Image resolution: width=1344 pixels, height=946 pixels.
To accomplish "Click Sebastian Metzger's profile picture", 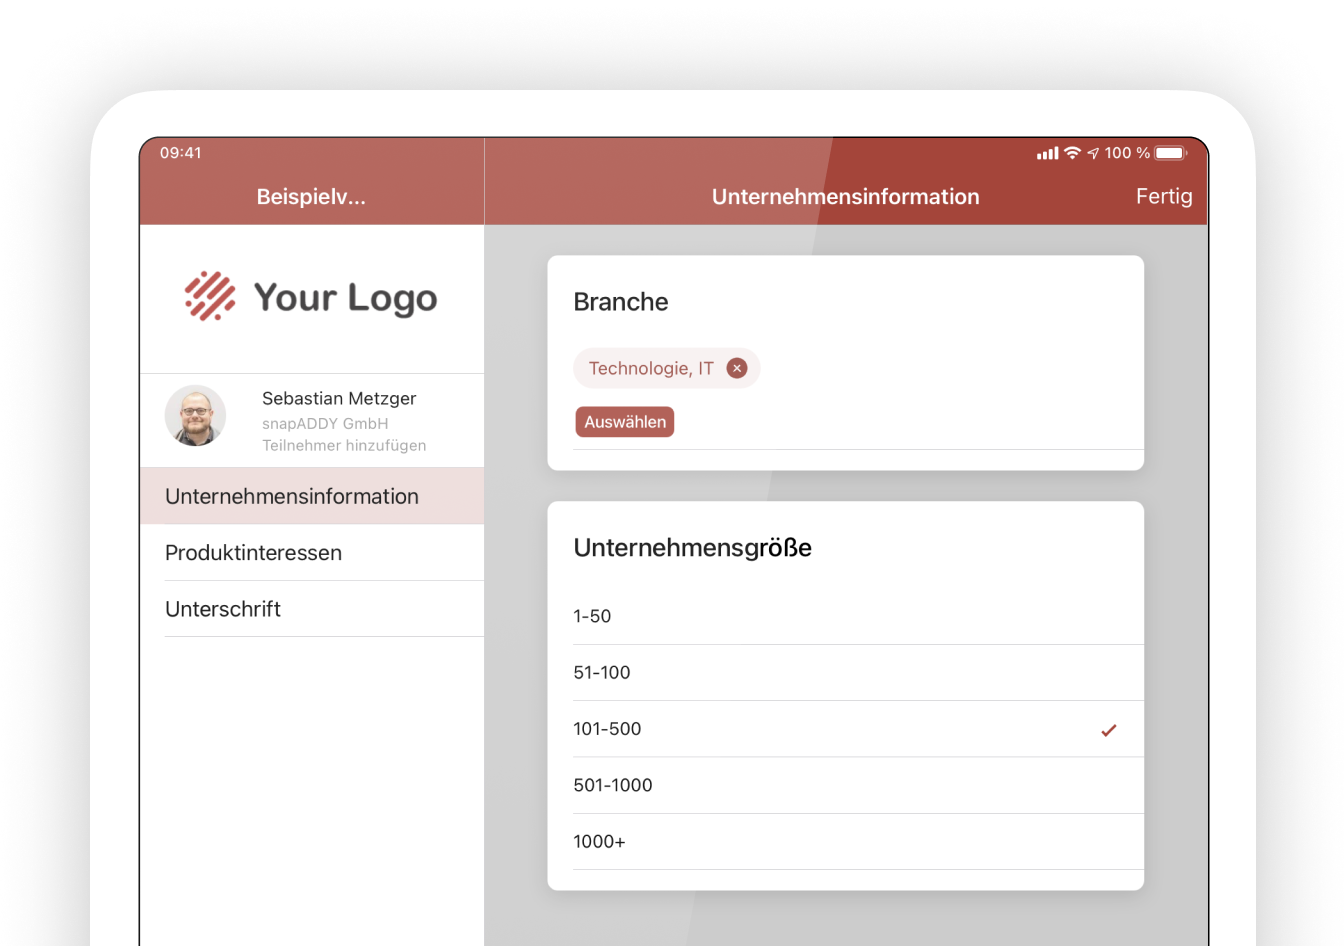I will [195, 415].
